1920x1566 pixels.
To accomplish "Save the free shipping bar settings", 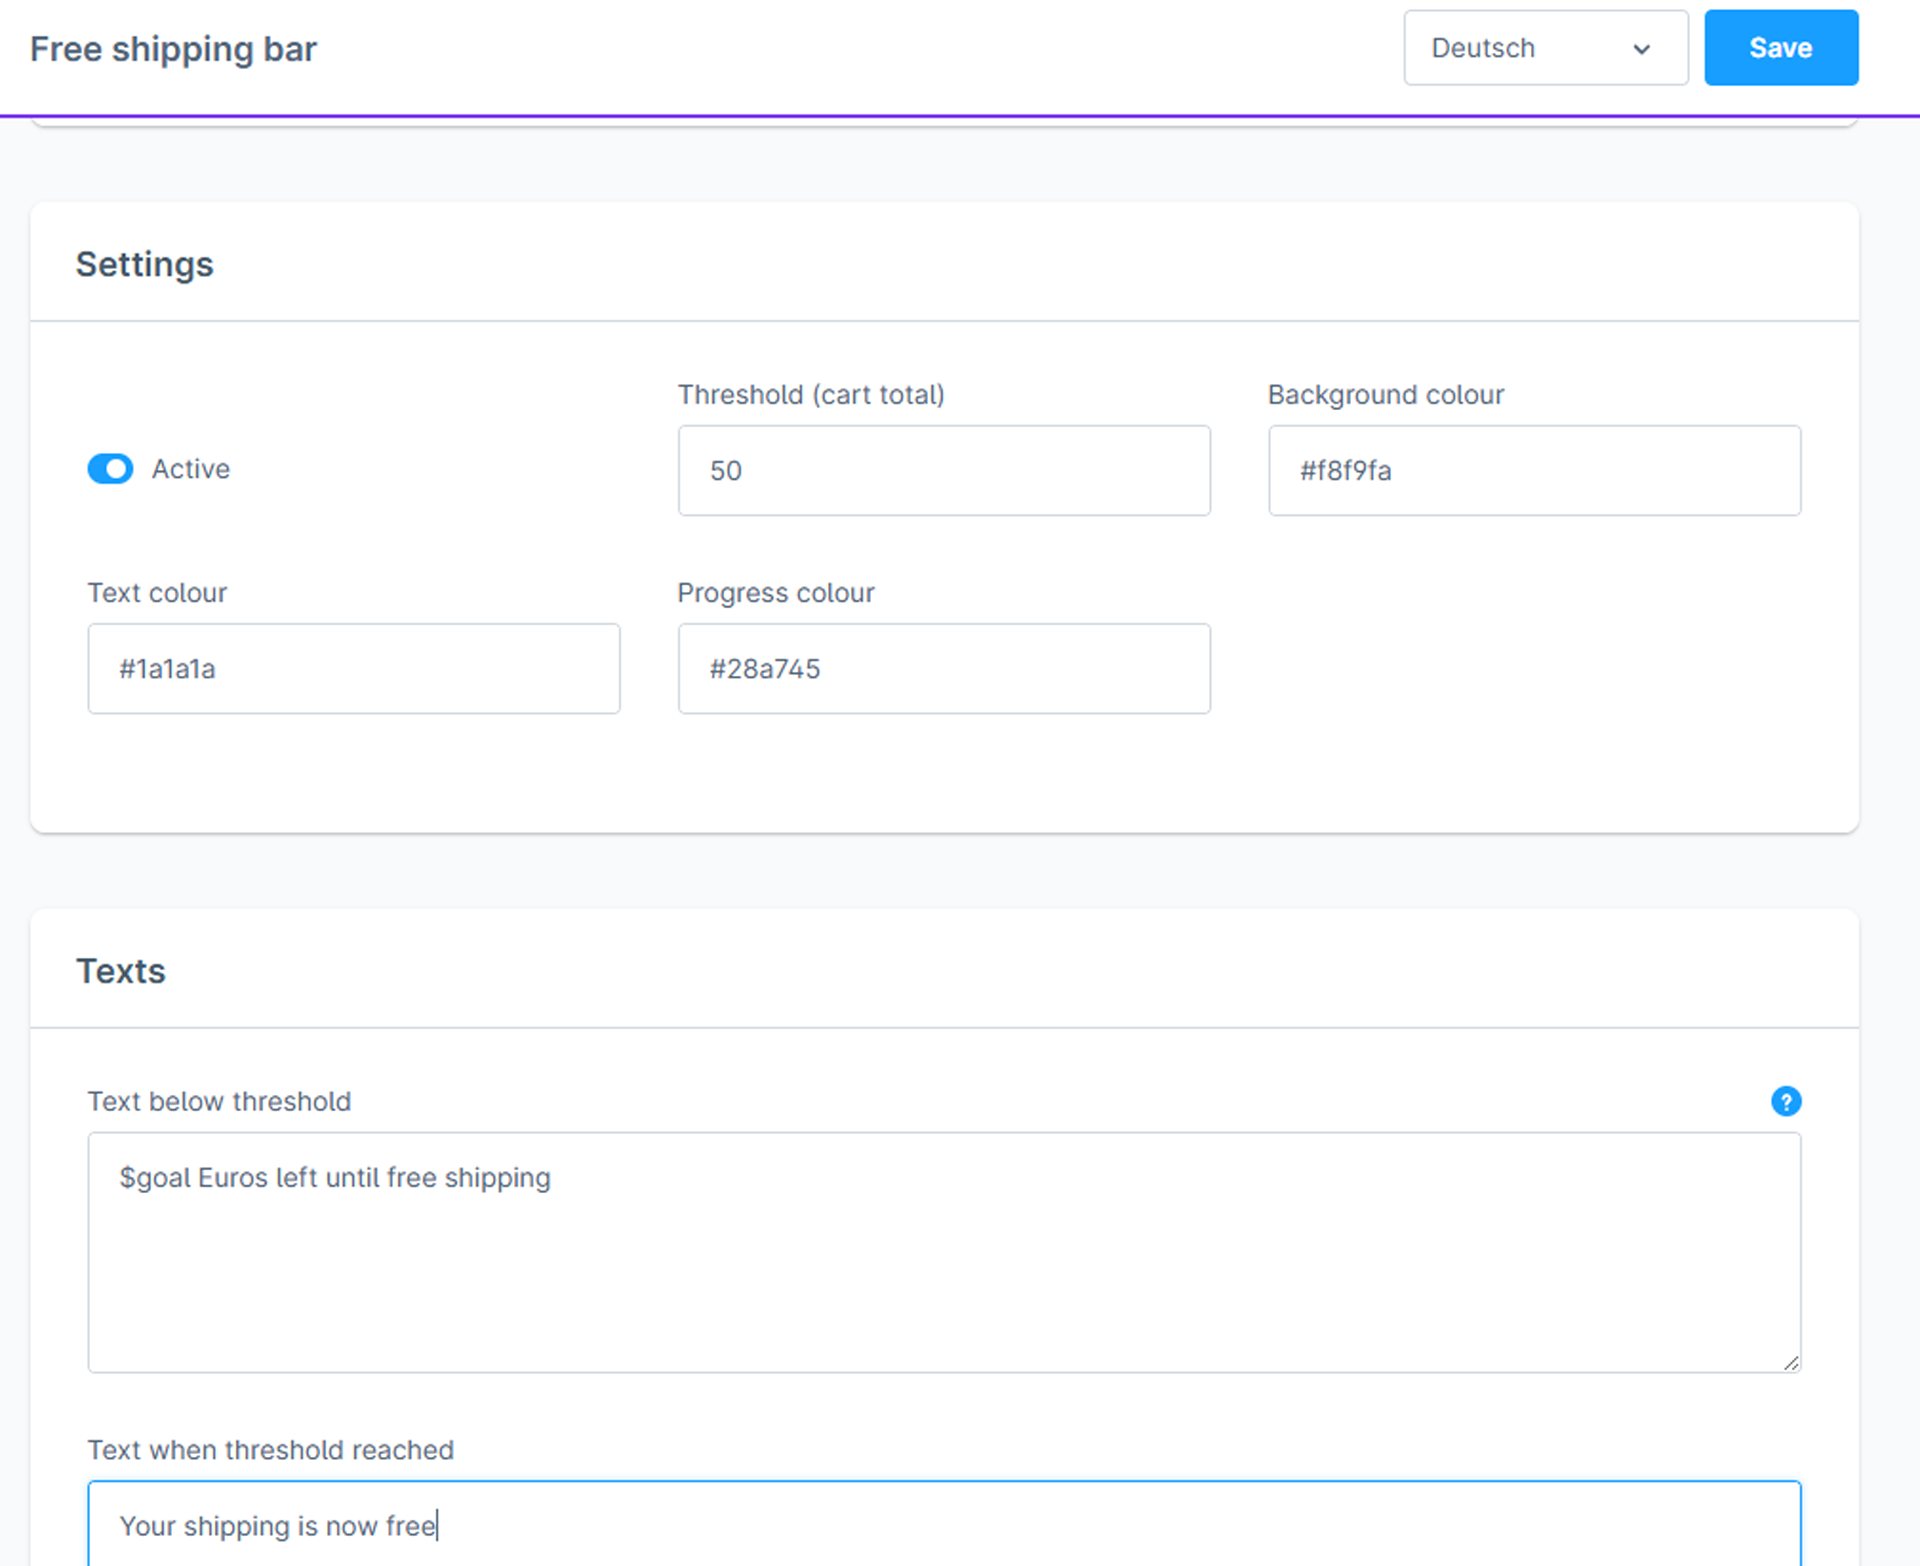I will 1781,48.
